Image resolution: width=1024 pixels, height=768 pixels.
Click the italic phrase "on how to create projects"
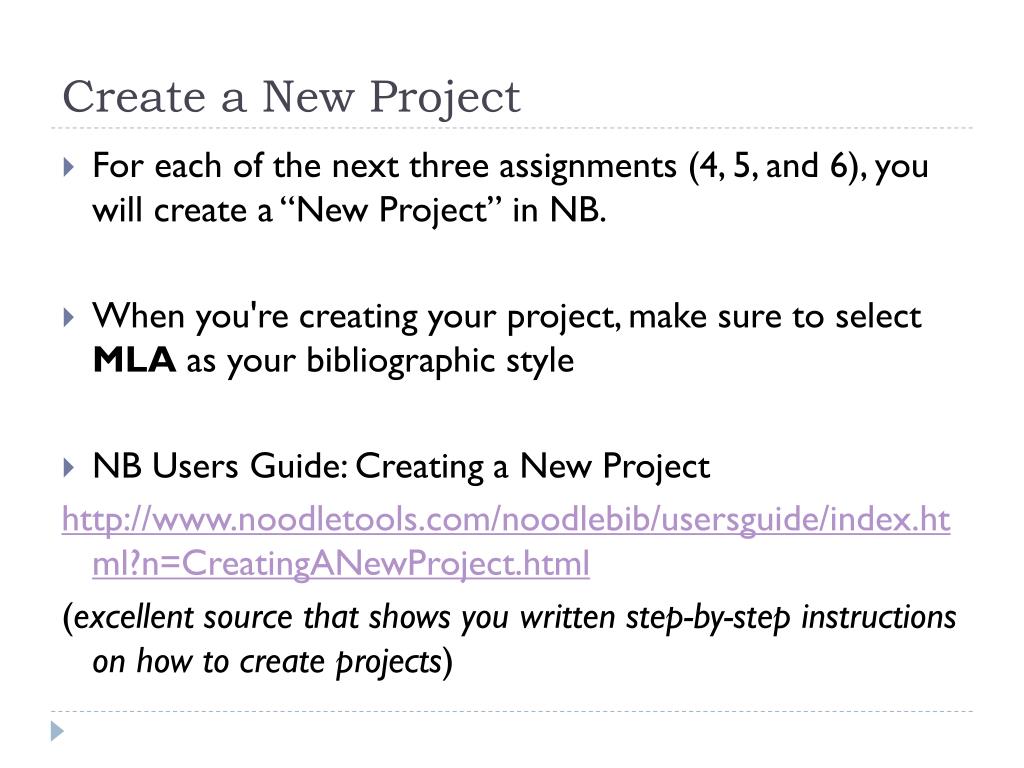267,662
